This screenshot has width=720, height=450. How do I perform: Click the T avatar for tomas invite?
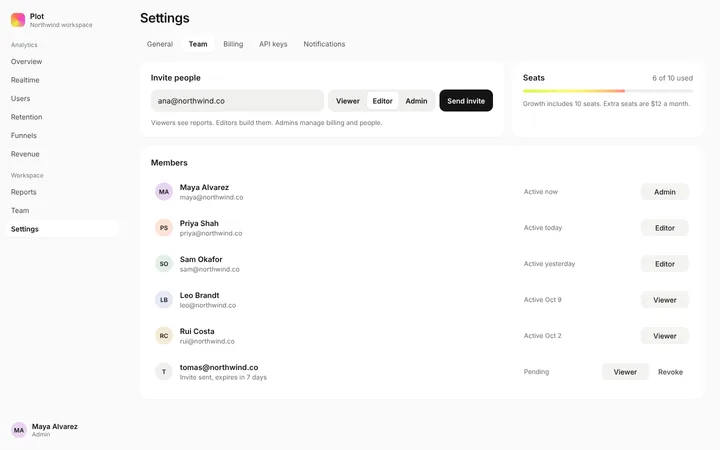point(164,372)
